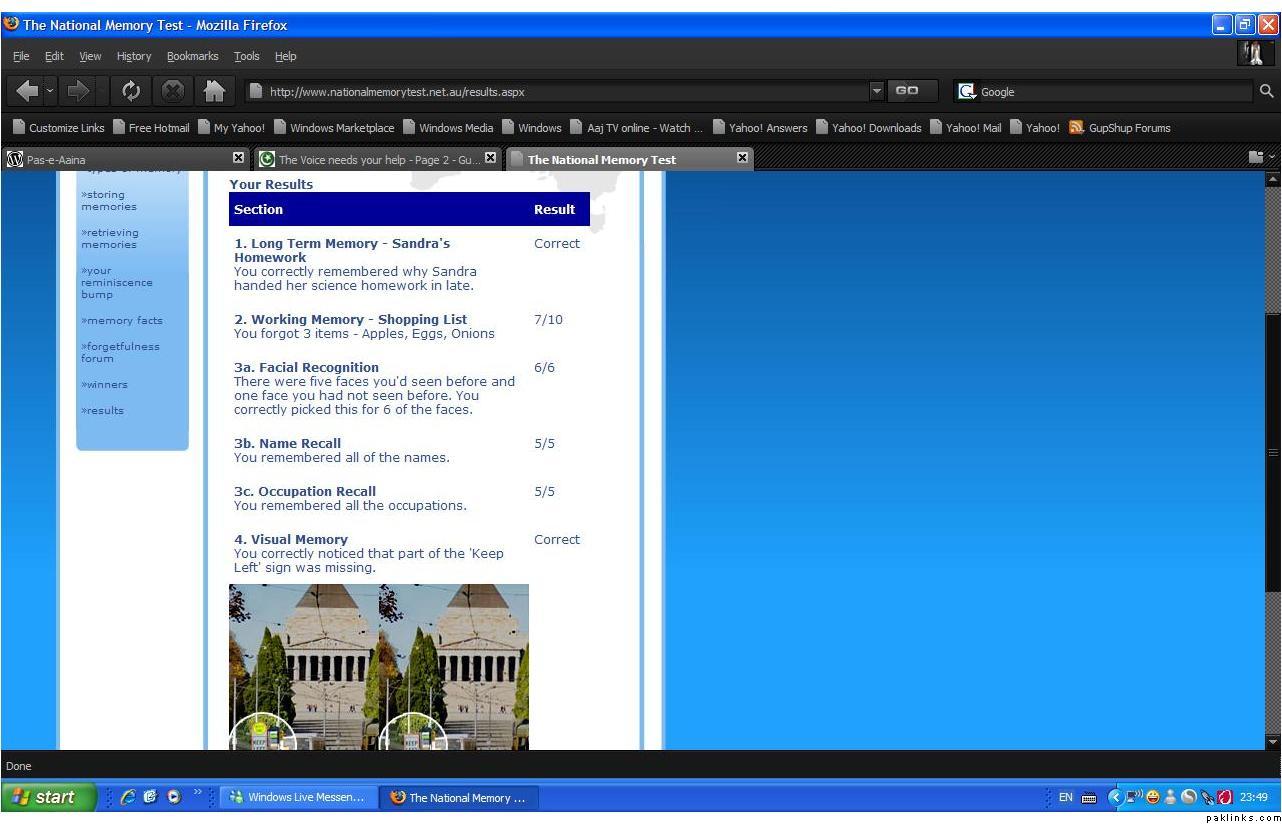Click the Reload page icon

point(131,91)
